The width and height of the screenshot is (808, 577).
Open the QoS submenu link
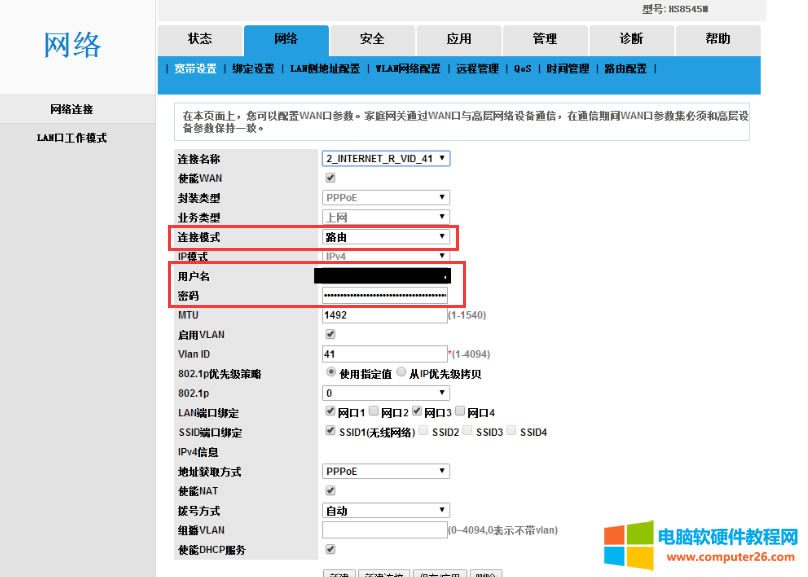(x=523, y=69)
